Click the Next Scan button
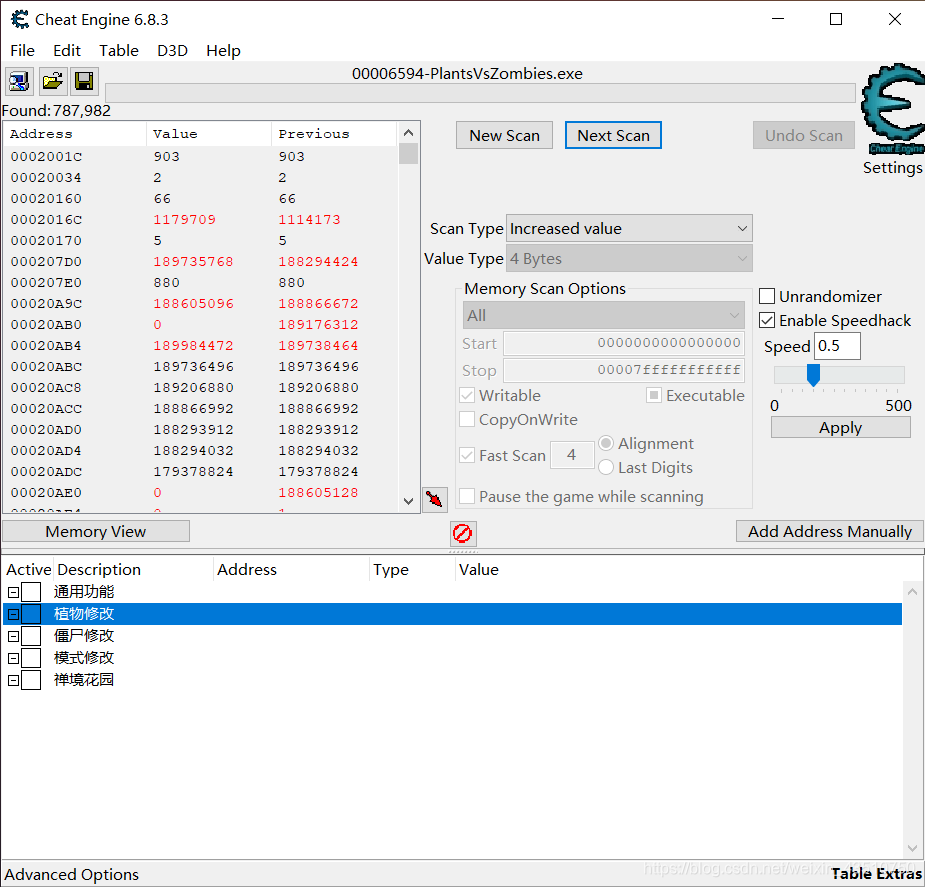The width and height of the screenshot is (925, 887). coord(613,136)
